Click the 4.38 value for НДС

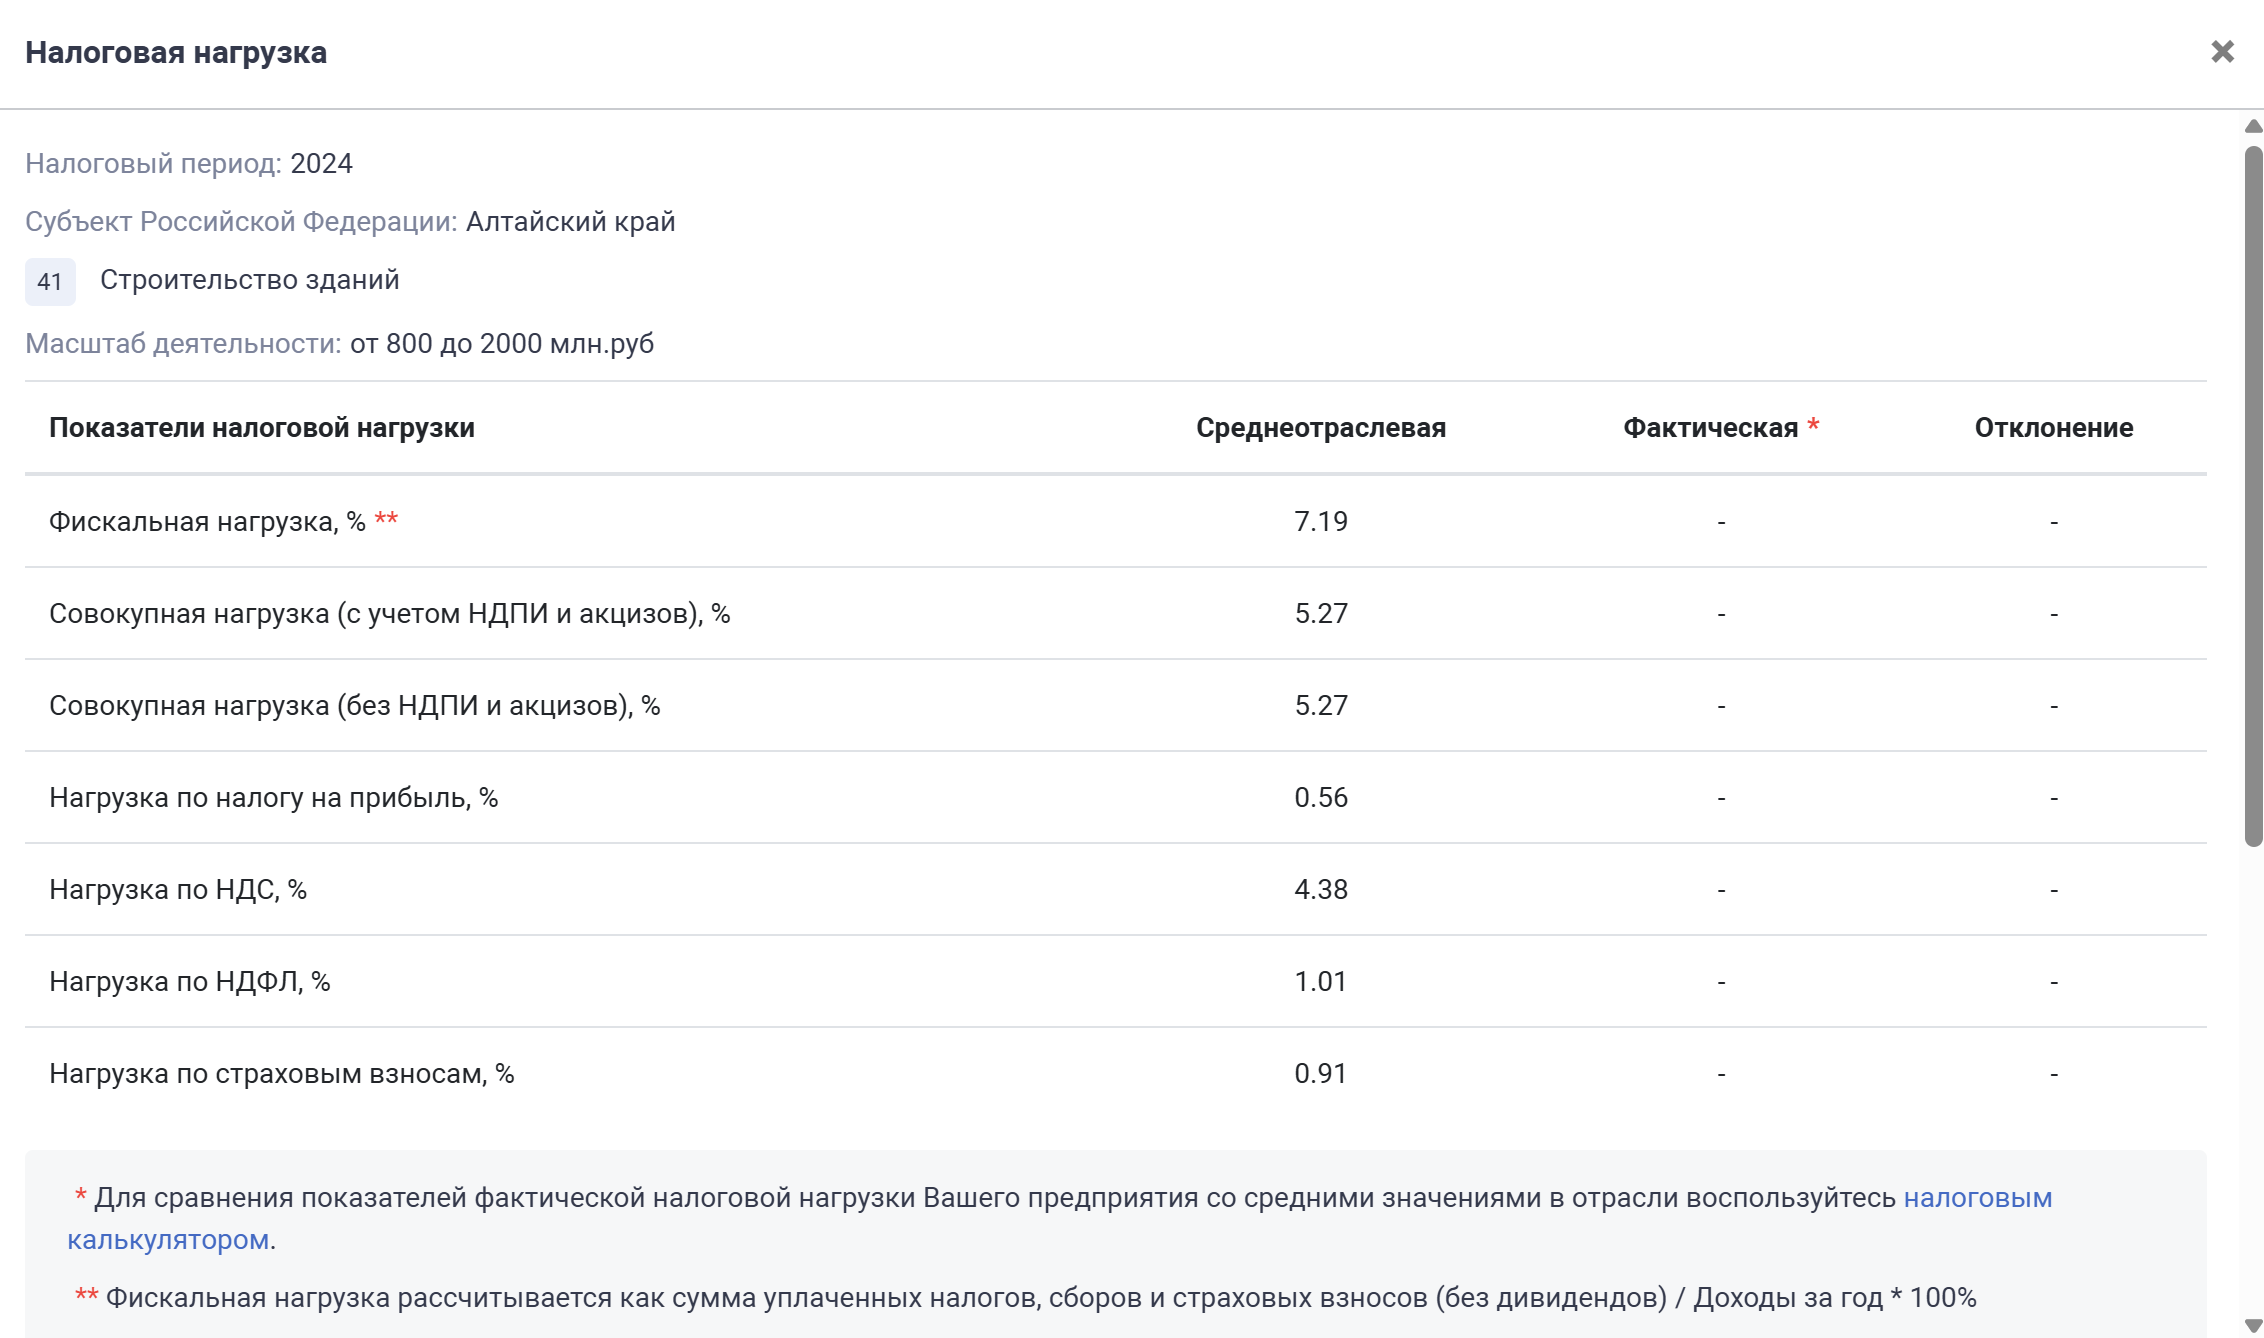[1320, 890]
